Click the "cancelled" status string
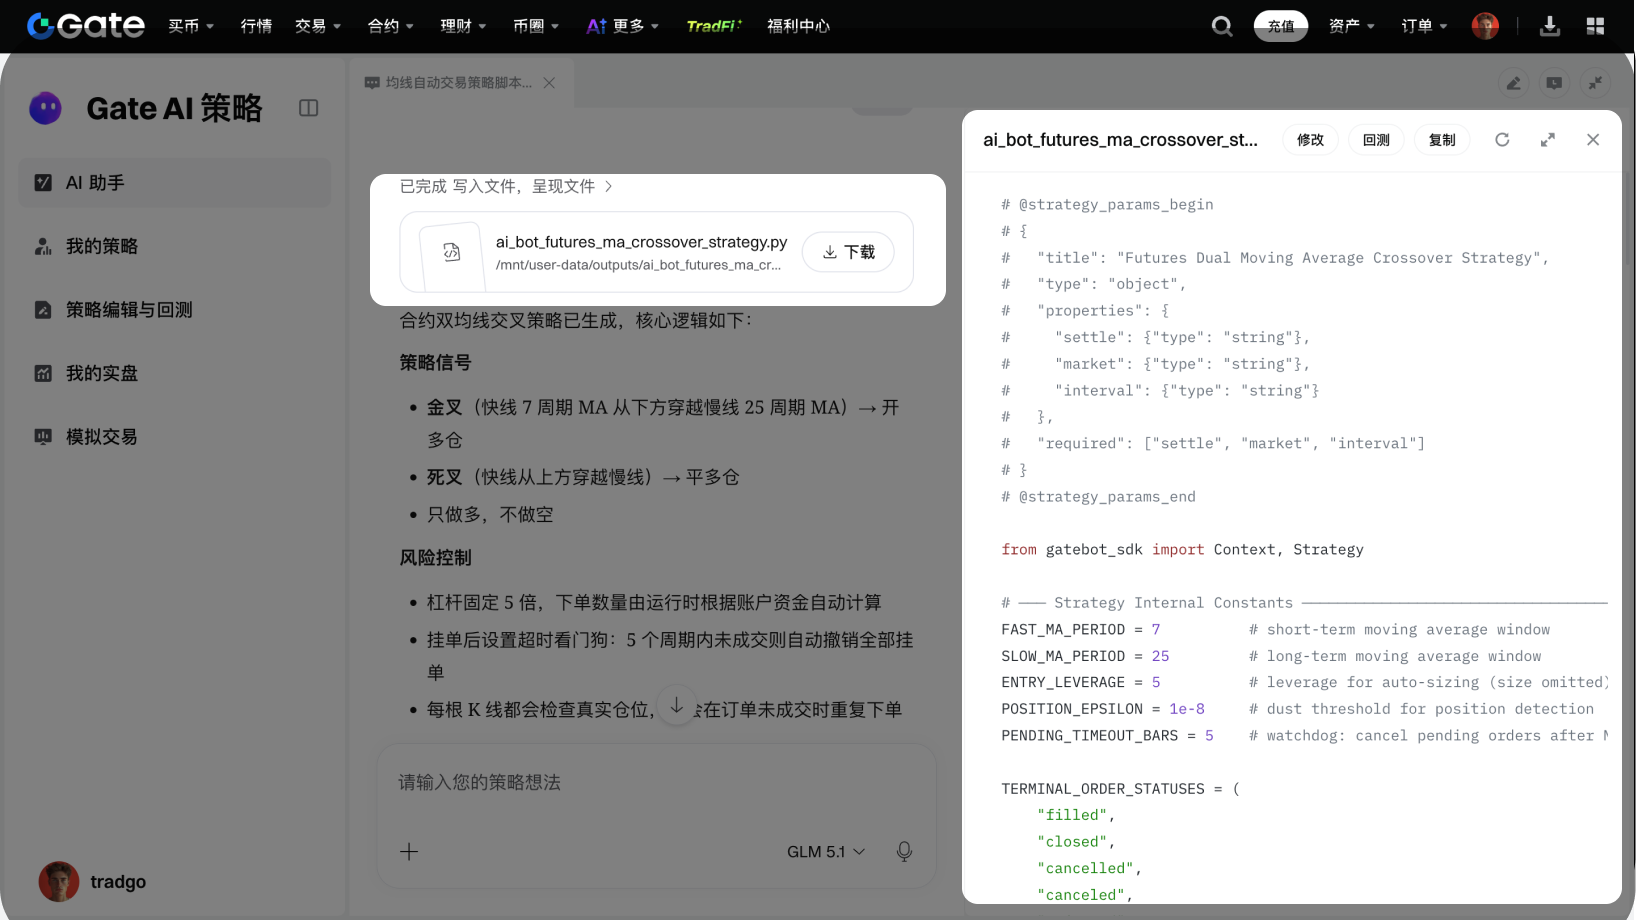 point(1085,868)
